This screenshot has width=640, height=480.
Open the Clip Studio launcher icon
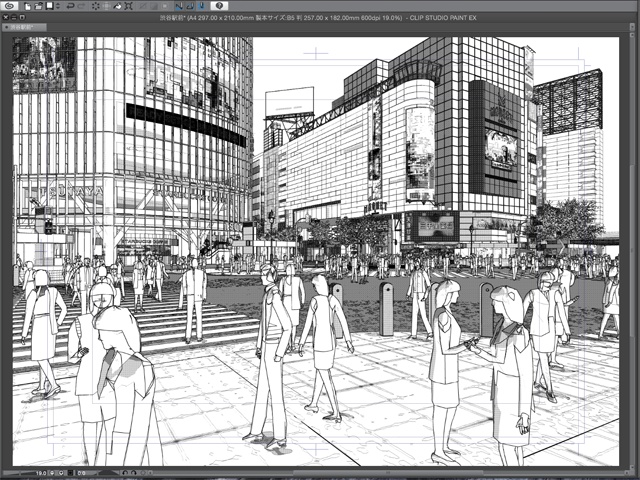(9, 6)
